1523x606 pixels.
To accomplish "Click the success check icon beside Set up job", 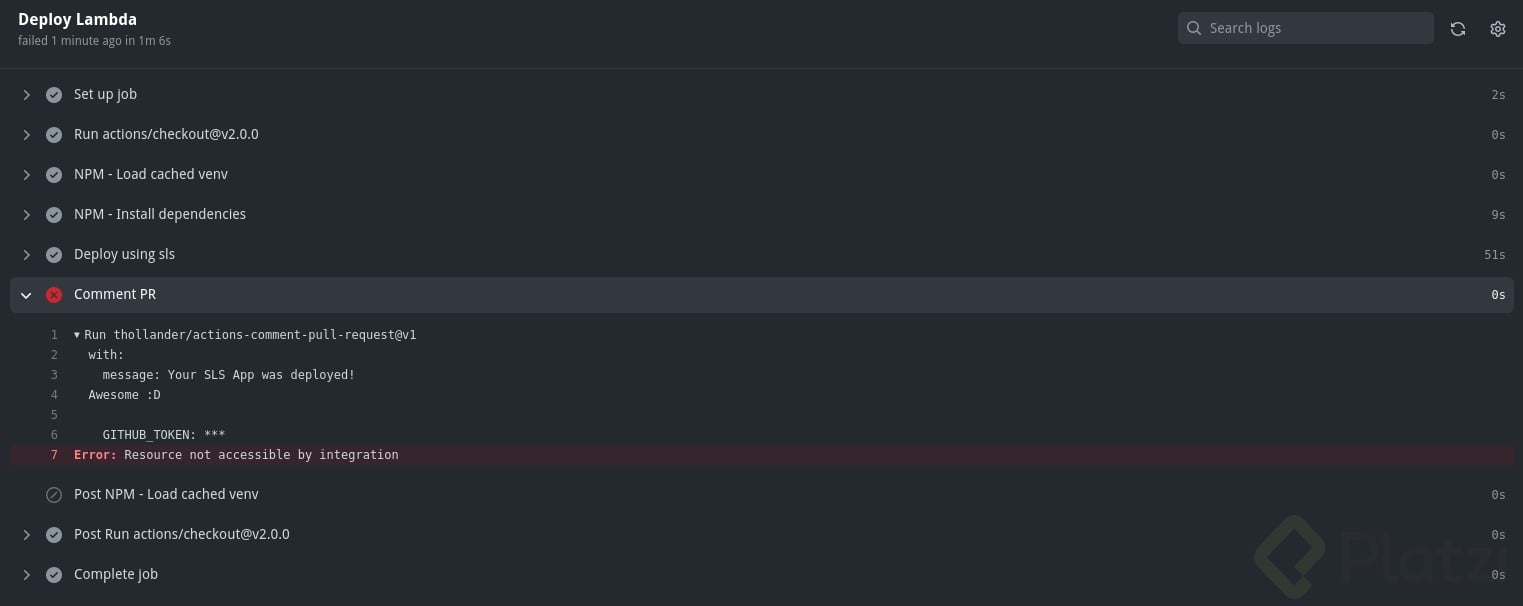I will [x=54, y=95].
